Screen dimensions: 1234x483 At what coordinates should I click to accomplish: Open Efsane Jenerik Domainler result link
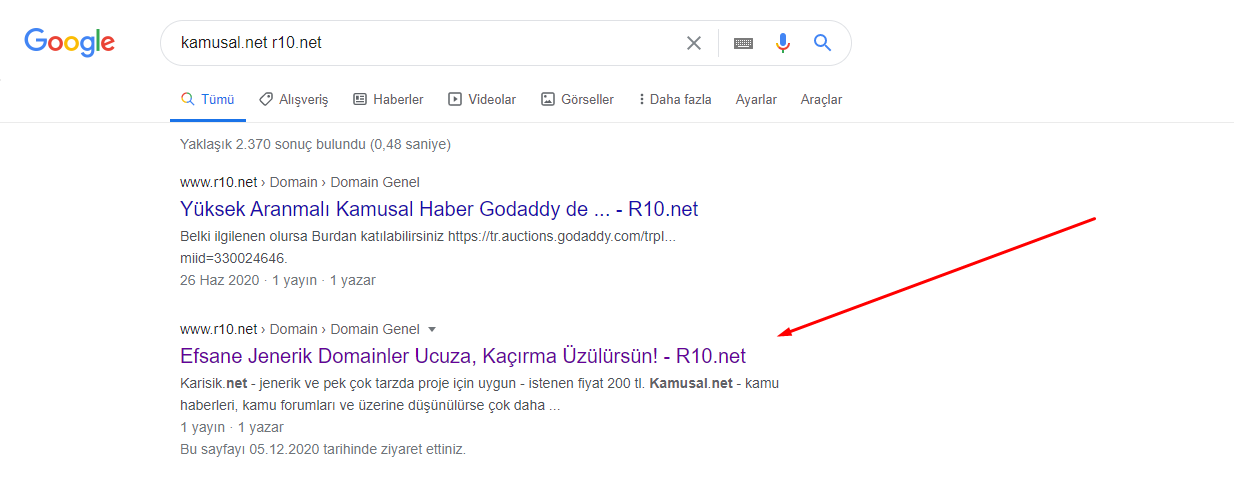tap(463, 356)
